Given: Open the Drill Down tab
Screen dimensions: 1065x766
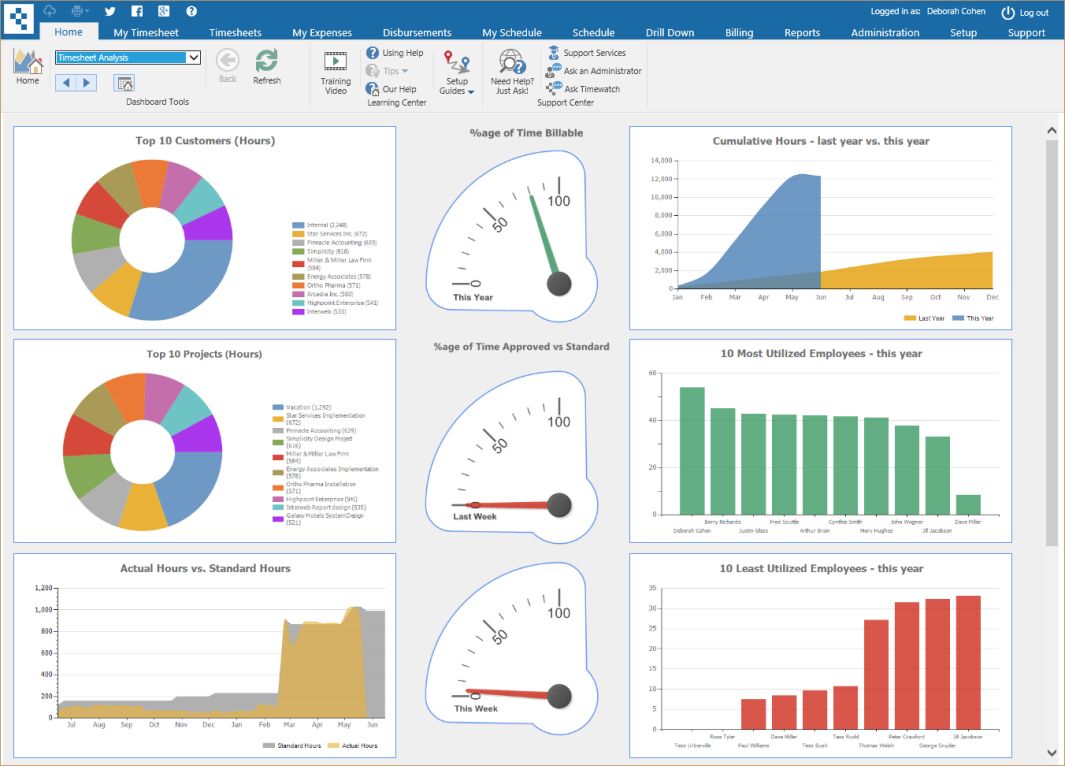Looking at the screenshot, I should pos(670,33).
